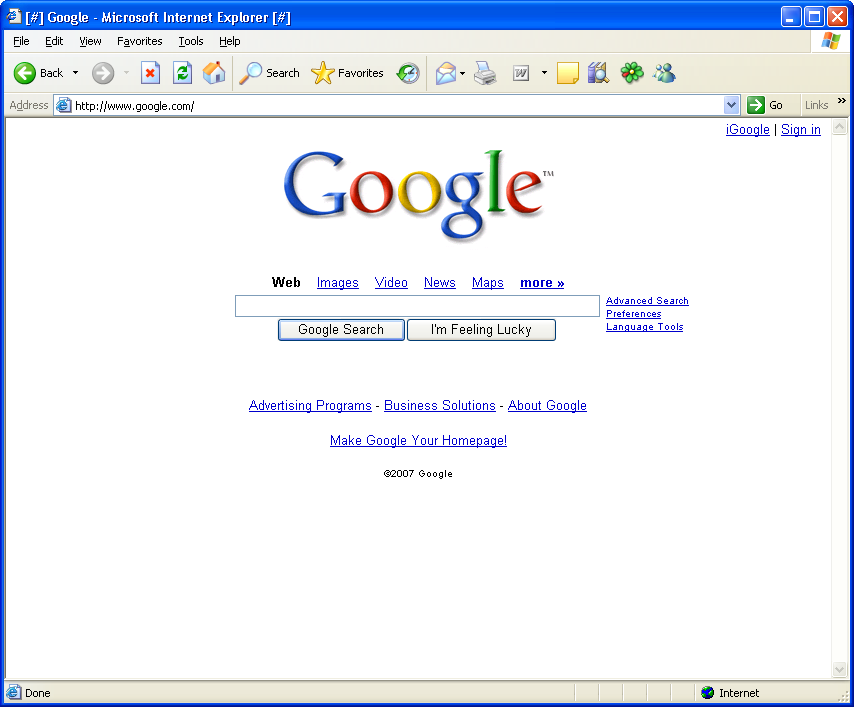Click the Google Search button
Screen dimensions: 854x707
(341, 330)
